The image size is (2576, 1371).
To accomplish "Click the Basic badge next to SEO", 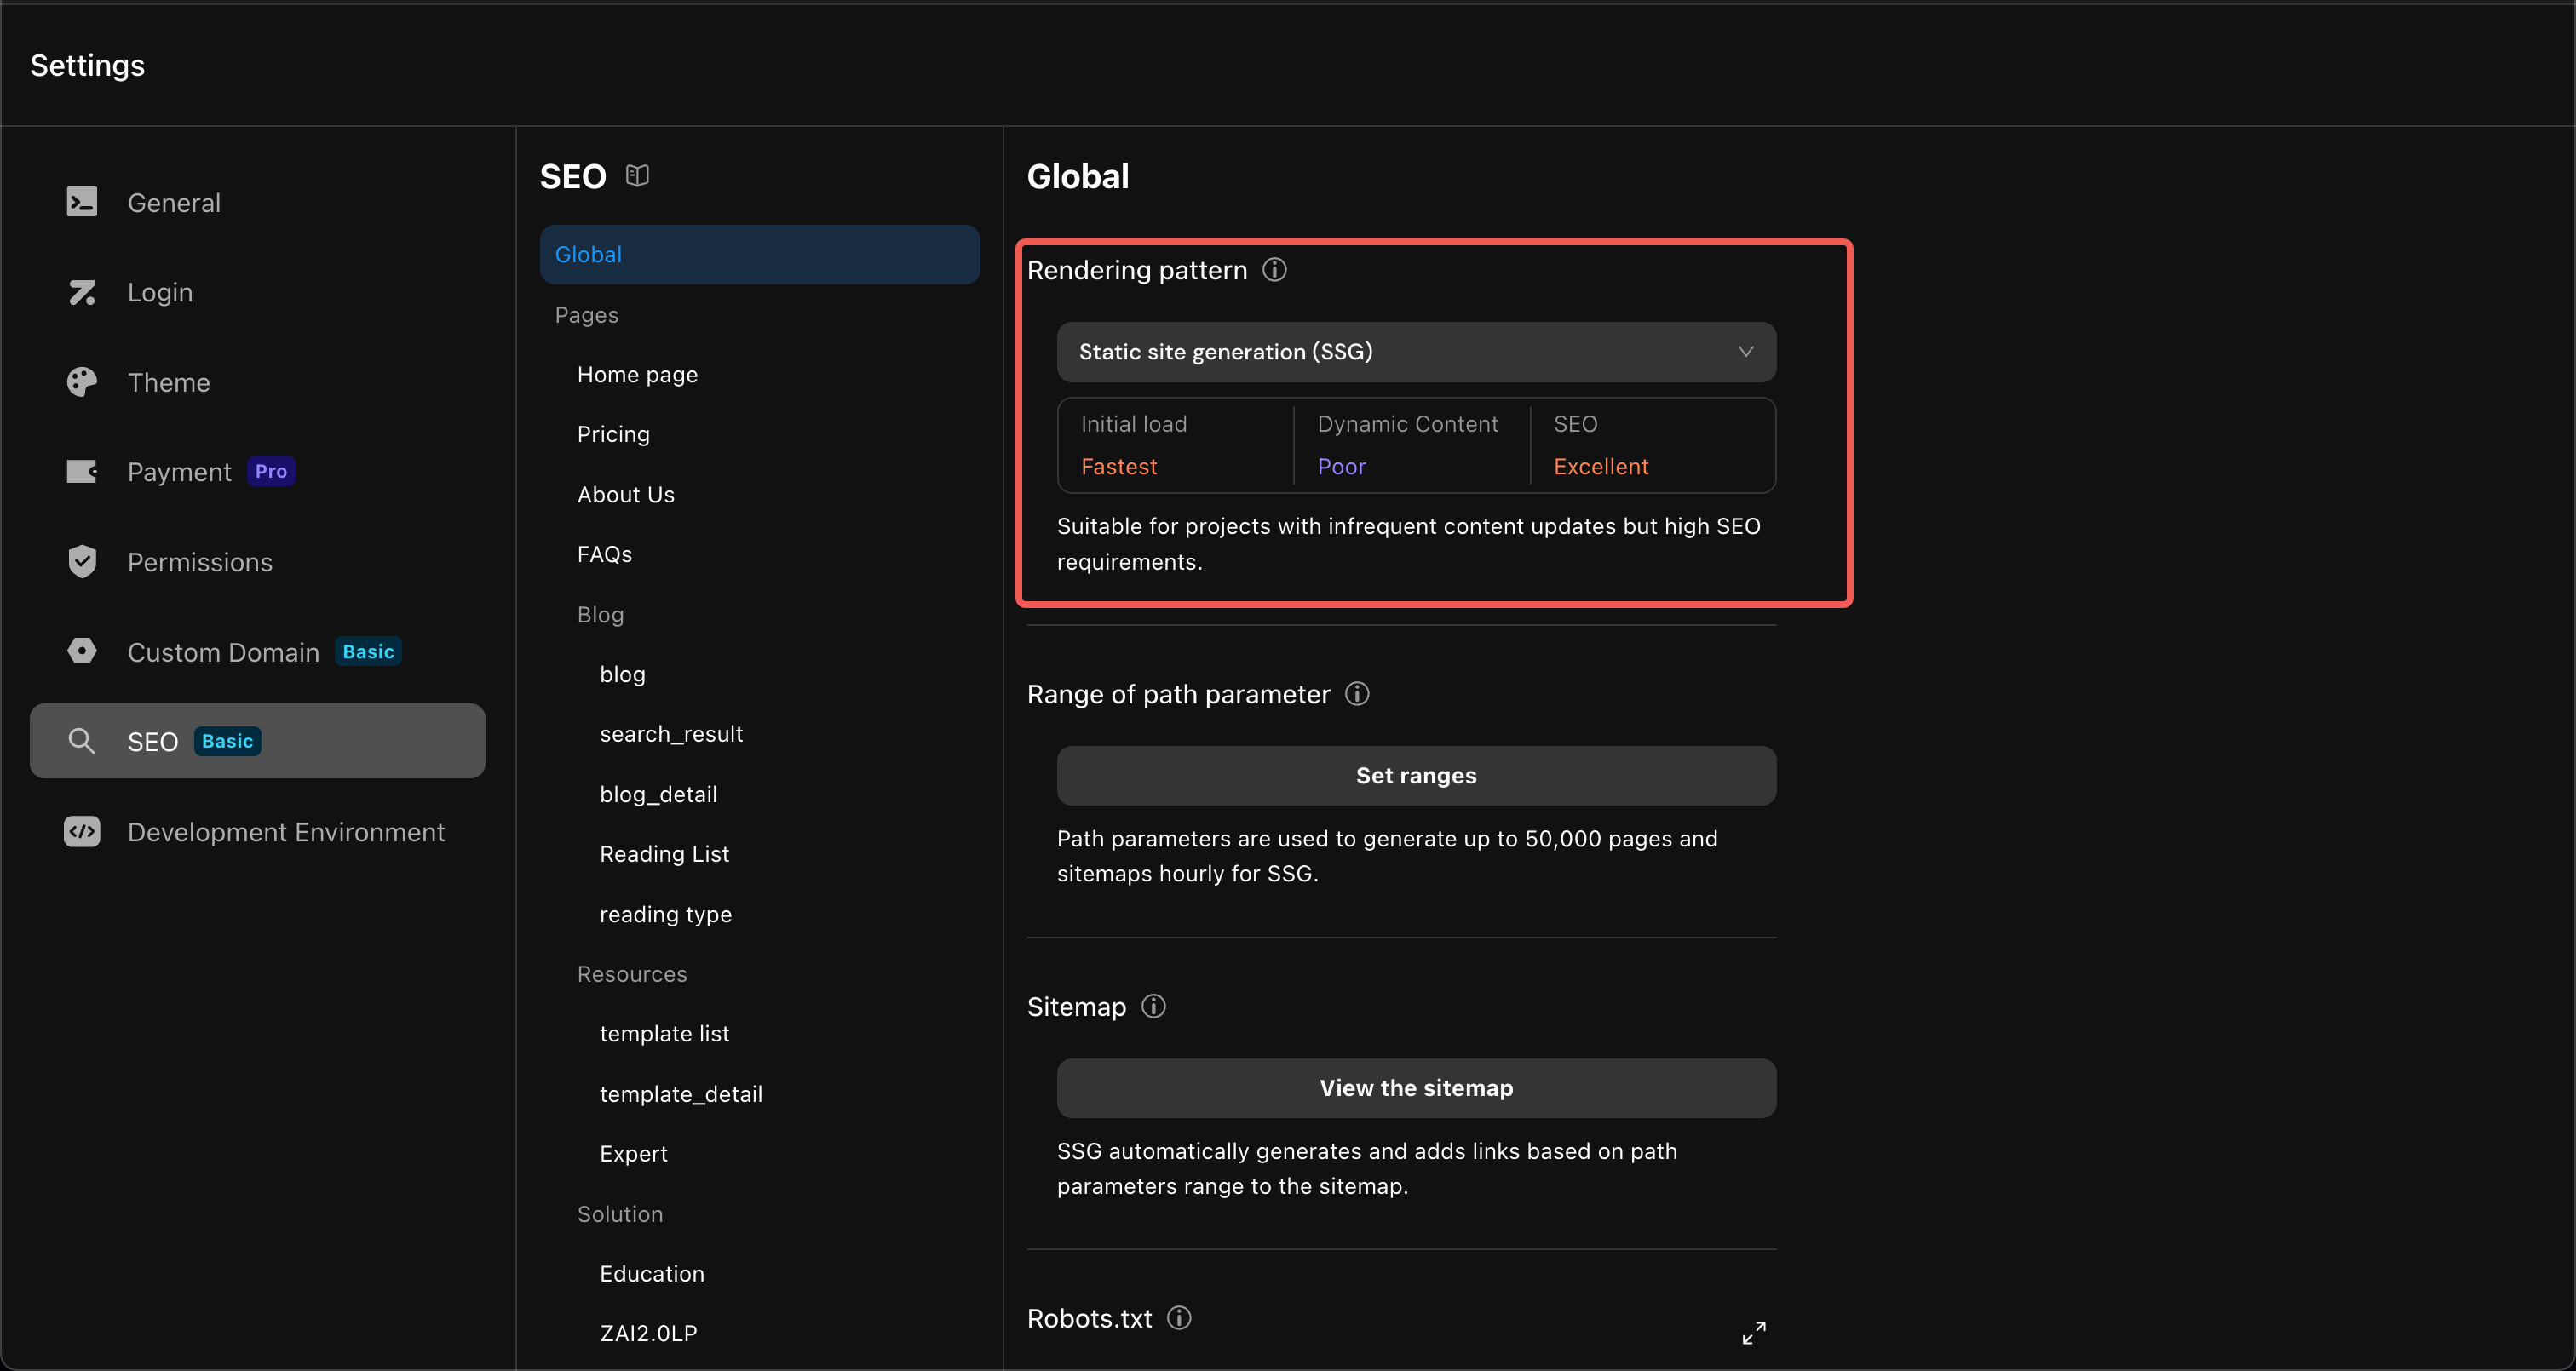I will click(x=227, y=741).
